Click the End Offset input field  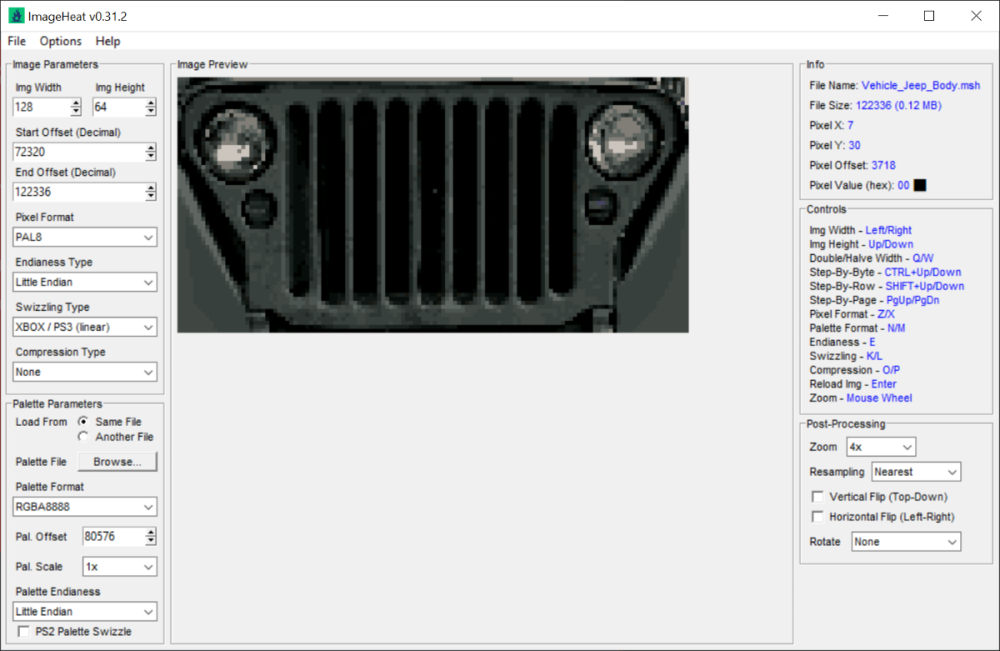pyautogui.click(x=79, y=192)
